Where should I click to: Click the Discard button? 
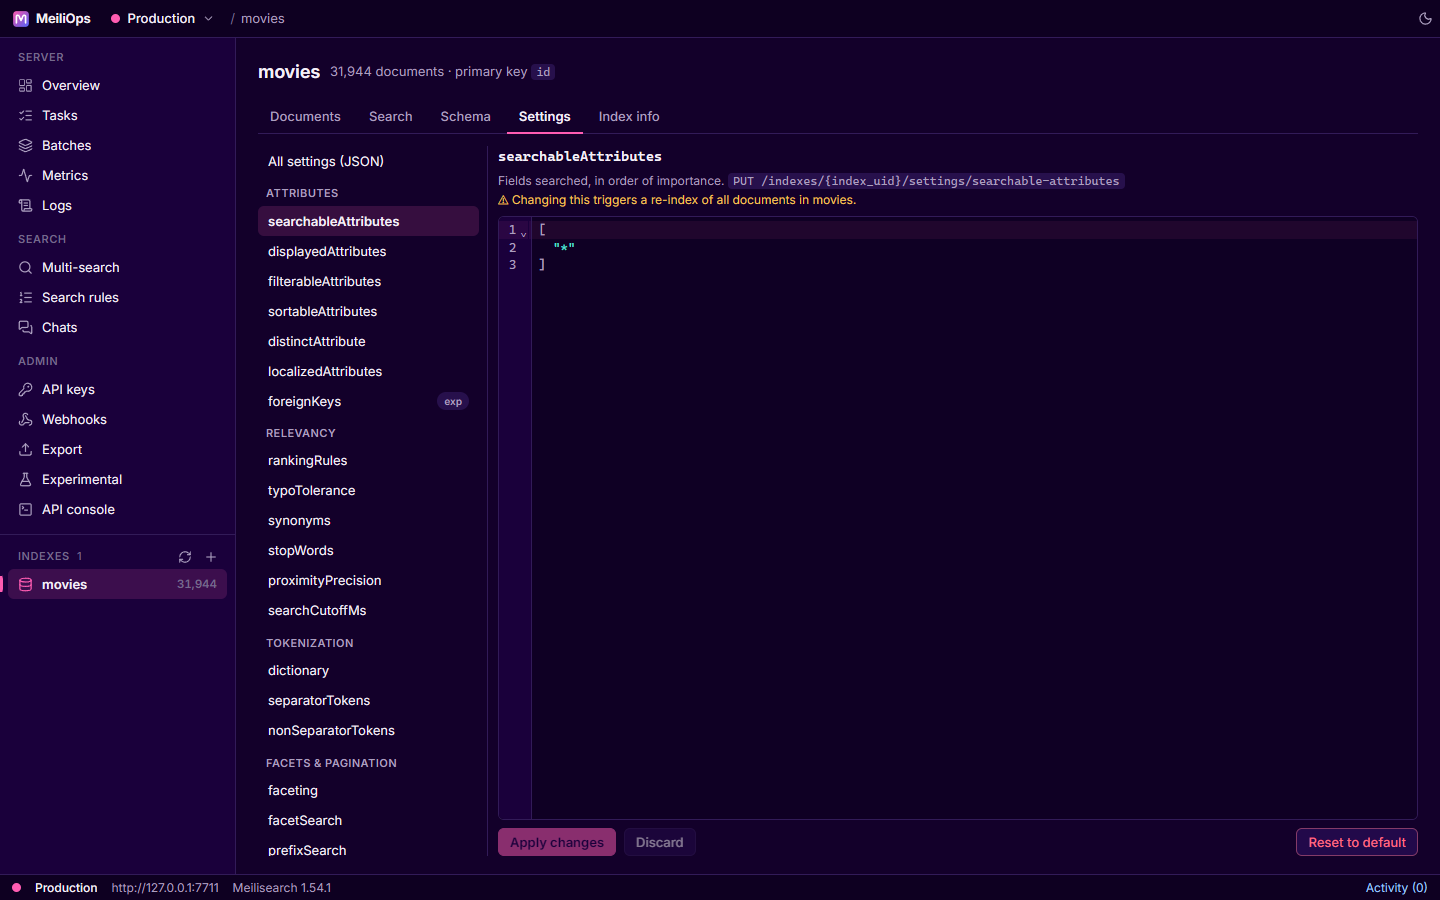click(660, 843)
